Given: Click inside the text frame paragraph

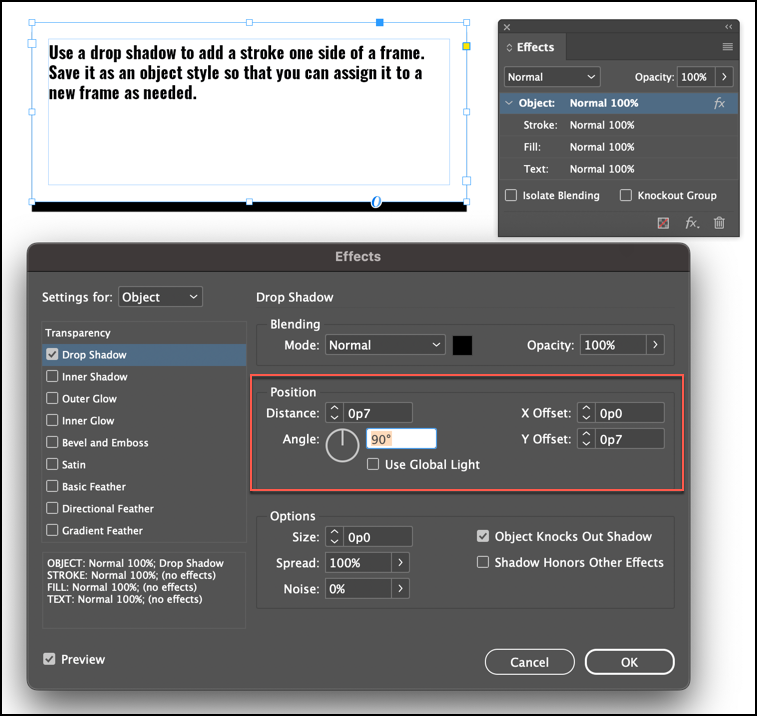Looking at the screenshot, I should [x=237, y=72].
